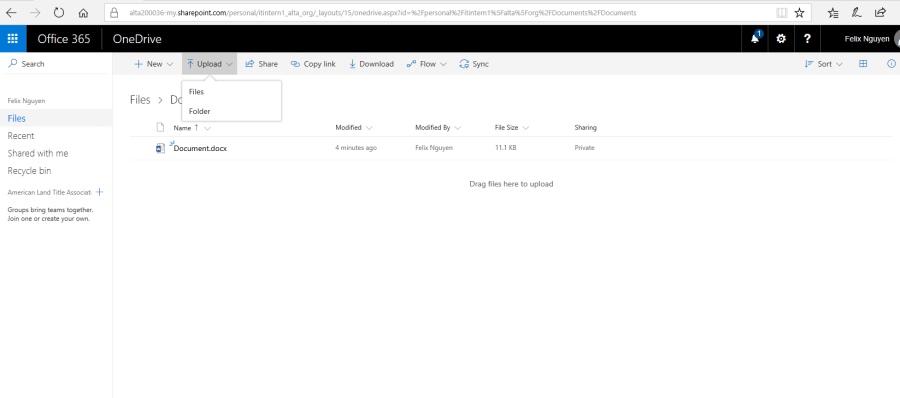This screenshot has height=398, width=900.
Task: Click the Private sharing status
Action: click(x=584, y=148)
